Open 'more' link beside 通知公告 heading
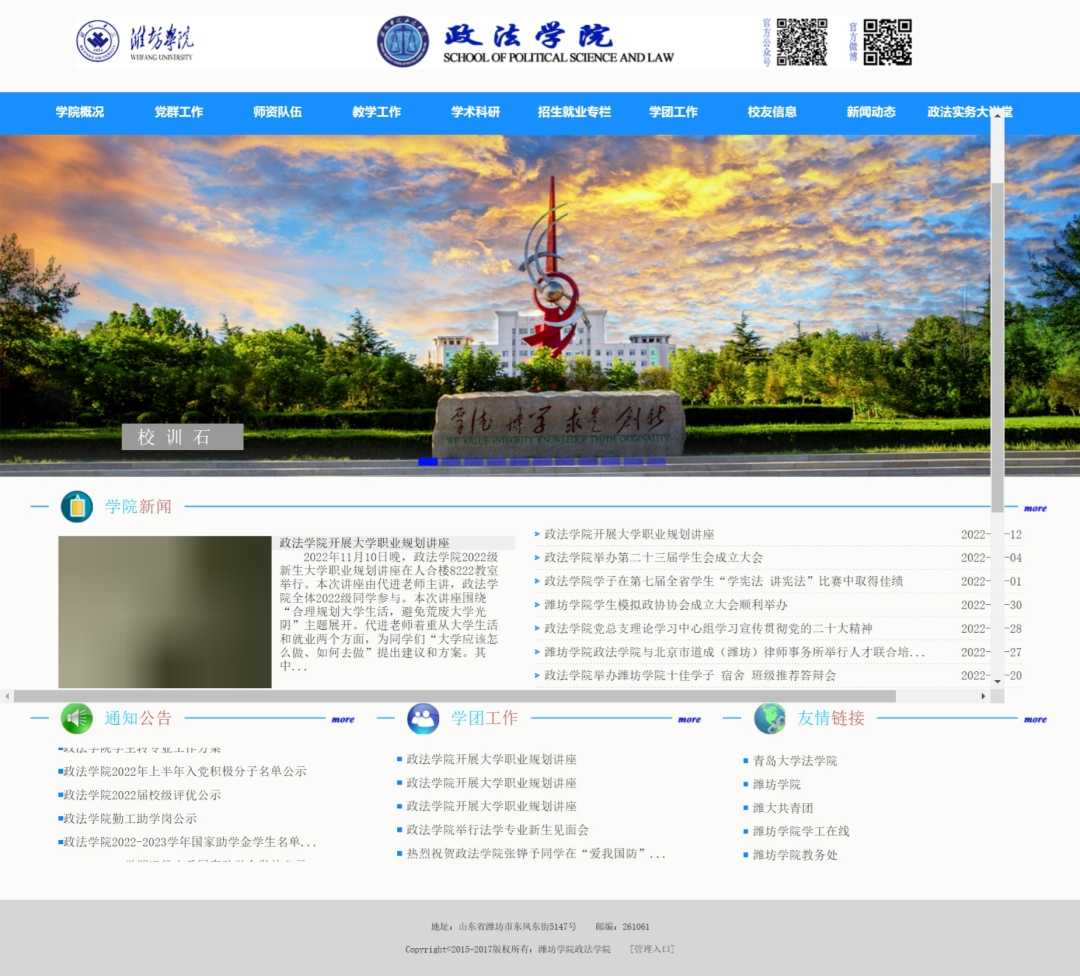1080x976 pixels. point(343,719)
